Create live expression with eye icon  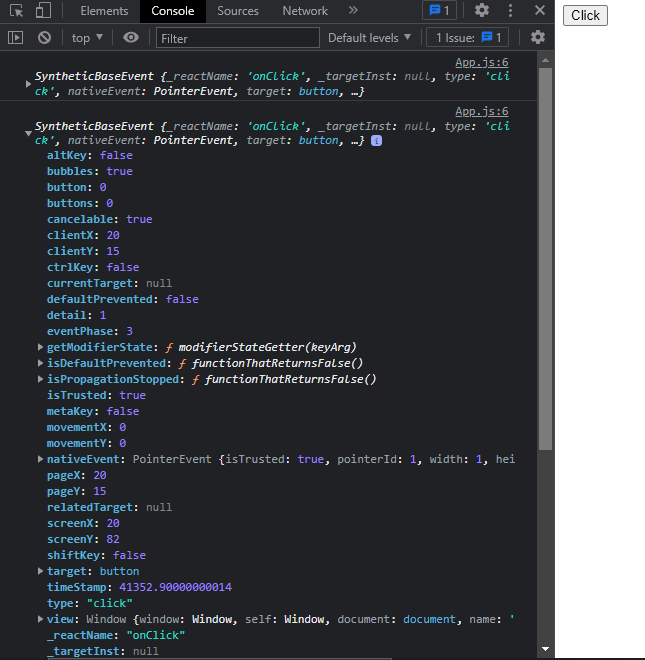pos(131,38)
